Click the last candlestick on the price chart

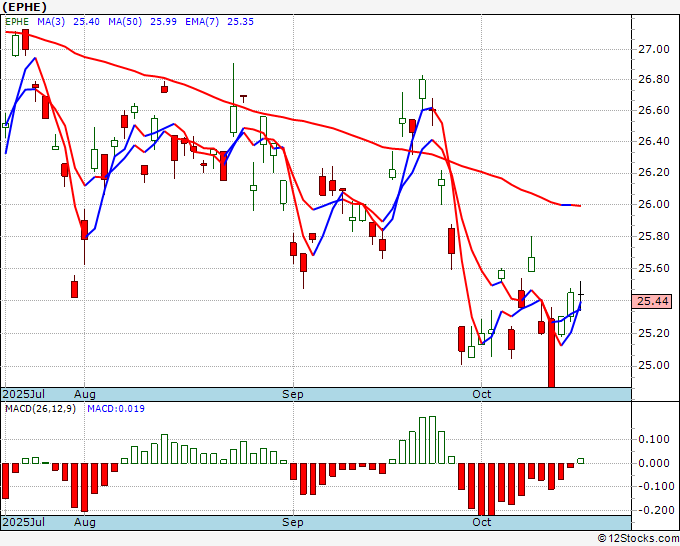[x=581, y=295]
